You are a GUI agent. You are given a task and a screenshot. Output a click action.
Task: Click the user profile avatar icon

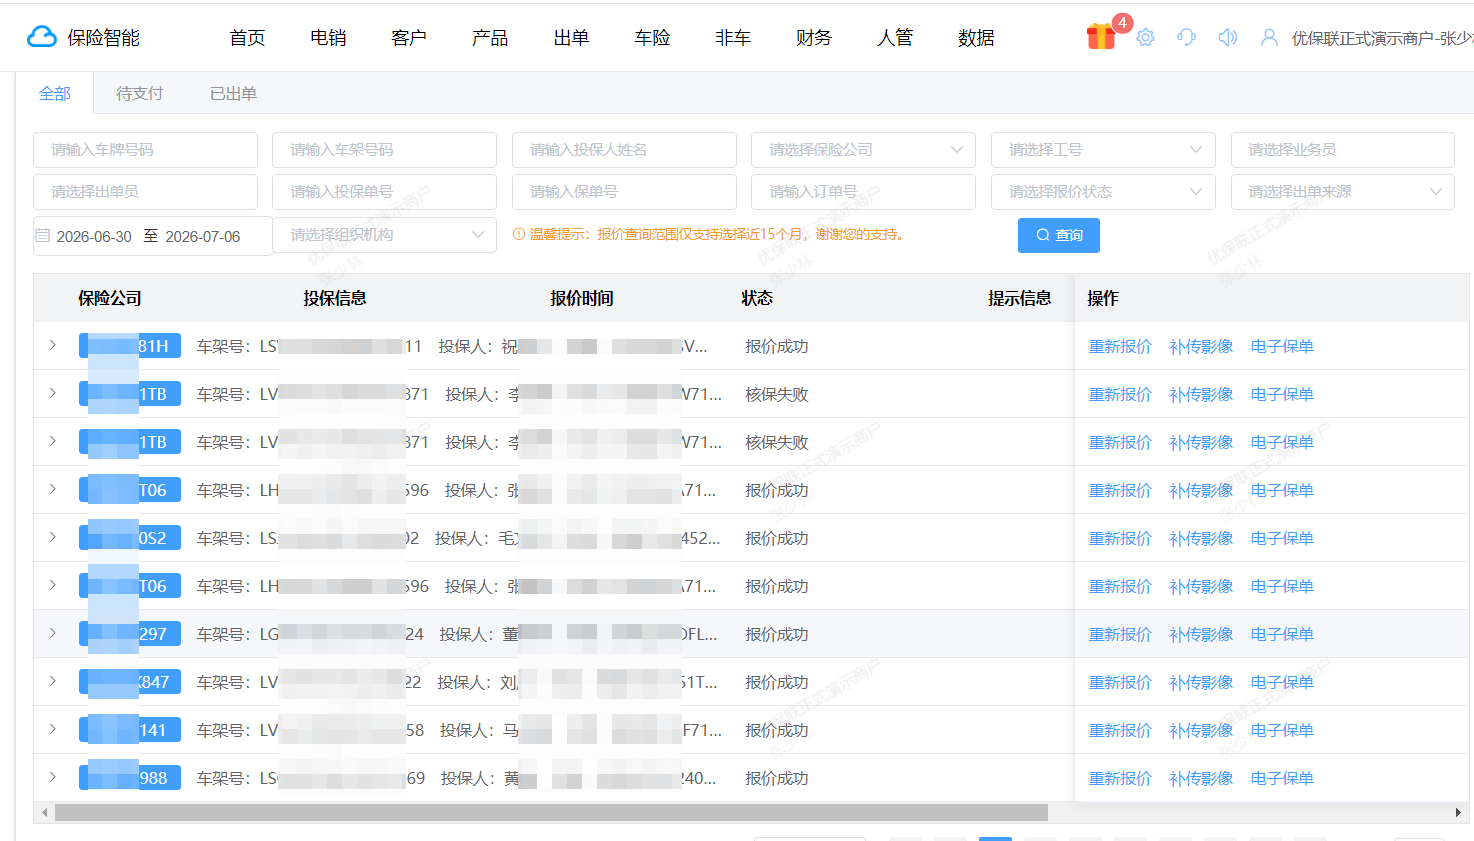click(1269, 37)
